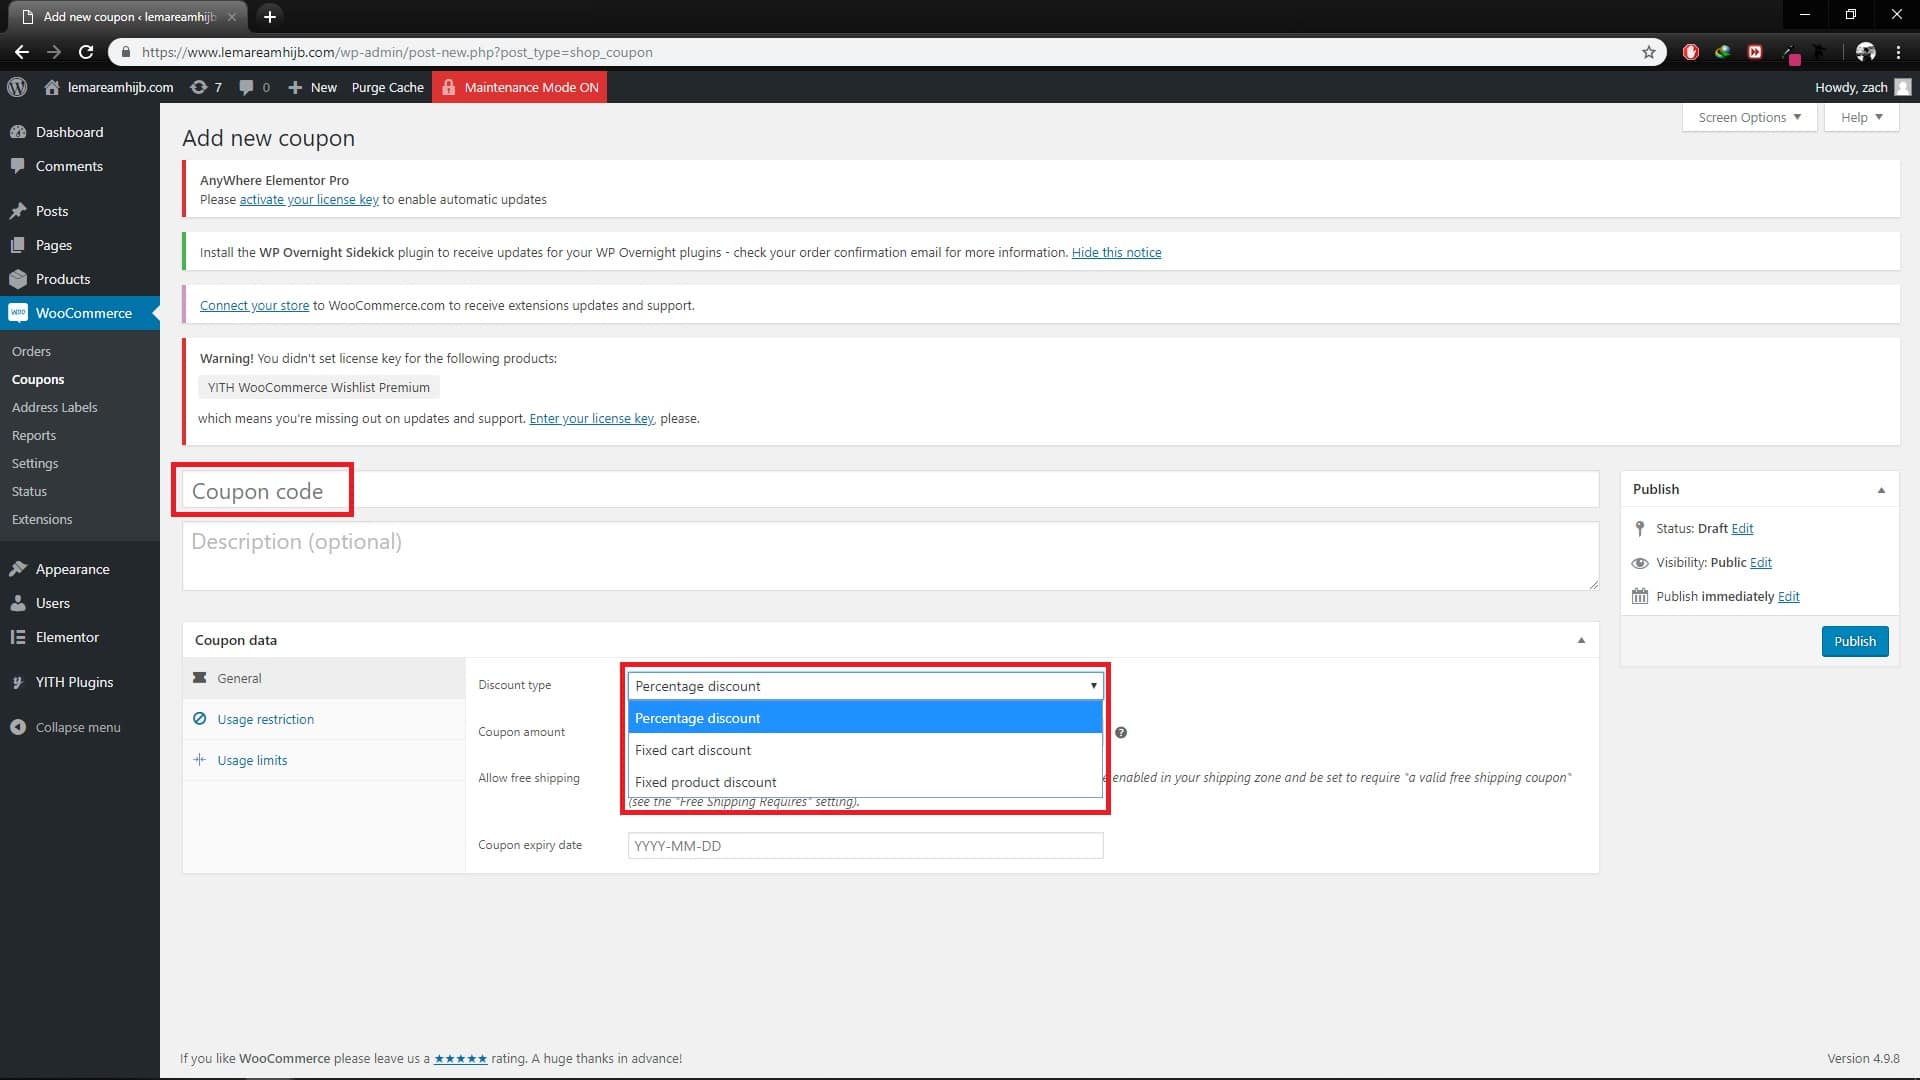Expand the Help panel
Viewport: 1920px width, 1080px height.
pyautogui.click(x=1861, y=117)
